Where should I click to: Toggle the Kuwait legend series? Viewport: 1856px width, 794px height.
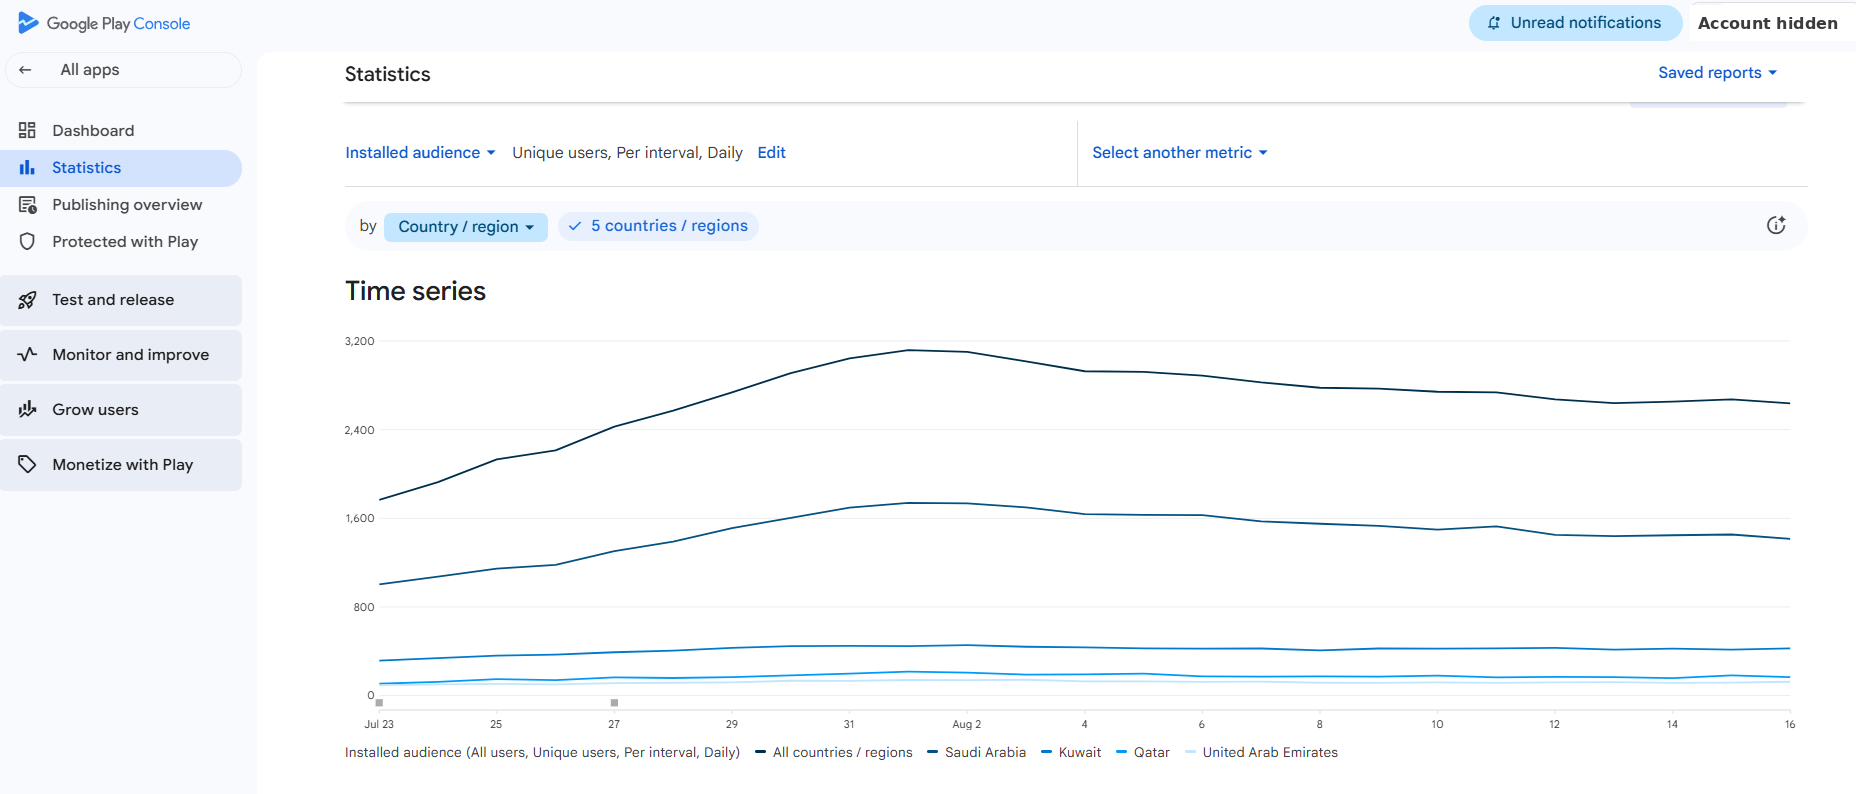(1071, 752)
